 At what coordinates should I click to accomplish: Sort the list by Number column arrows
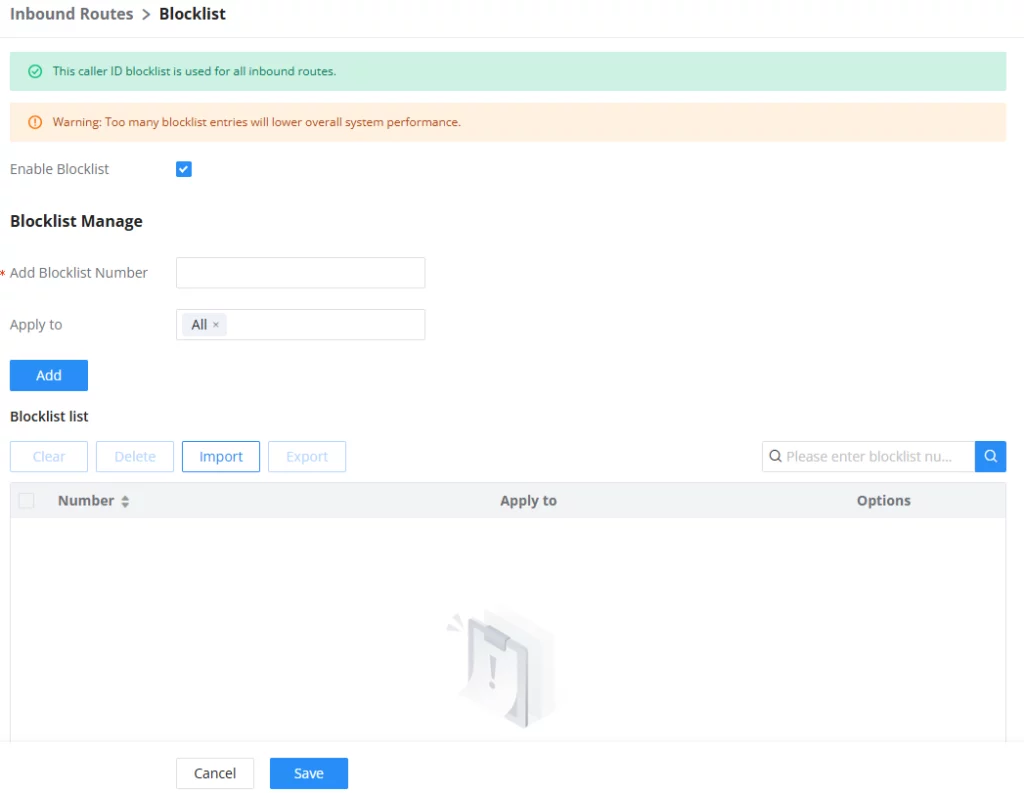coord(125,501)
